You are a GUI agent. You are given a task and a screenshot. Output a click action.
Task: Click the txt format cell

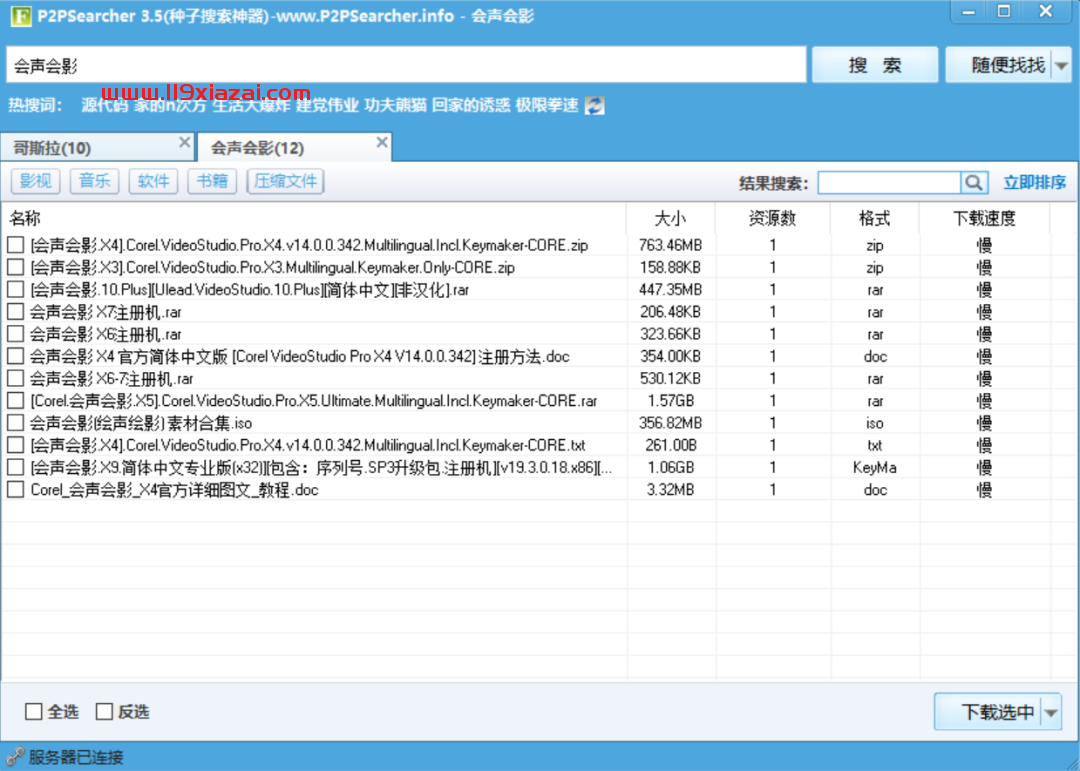pos(875,445)
